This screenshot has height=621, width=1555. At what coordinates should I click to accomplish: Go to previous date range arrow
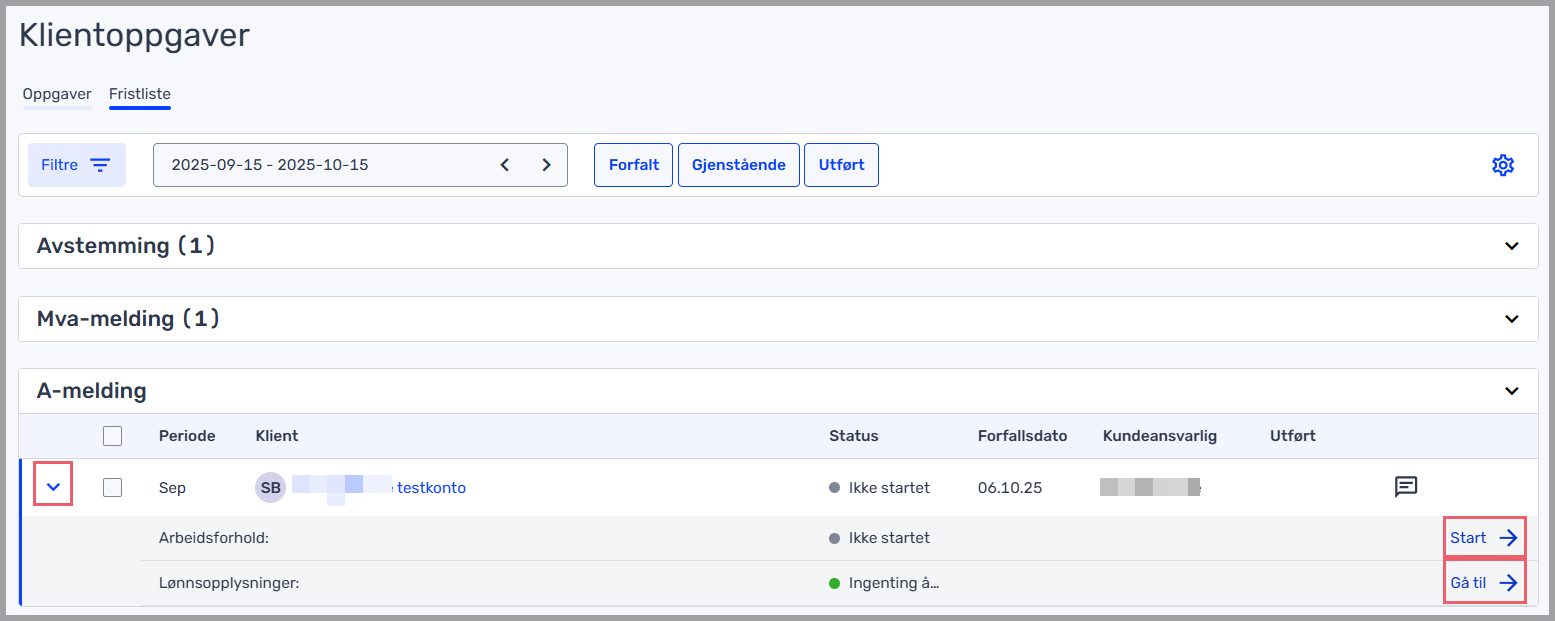coord(505,165)
